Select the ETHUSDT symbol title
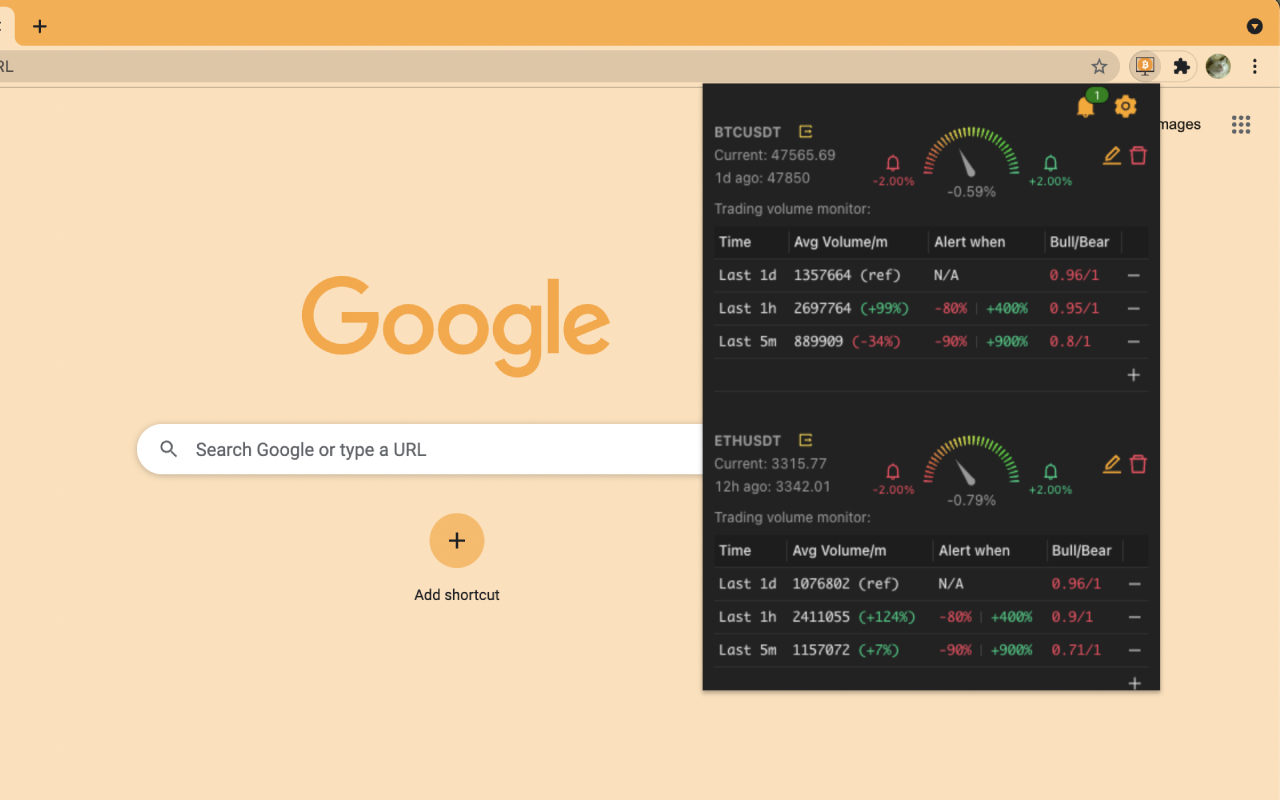 tap(748, 441)
